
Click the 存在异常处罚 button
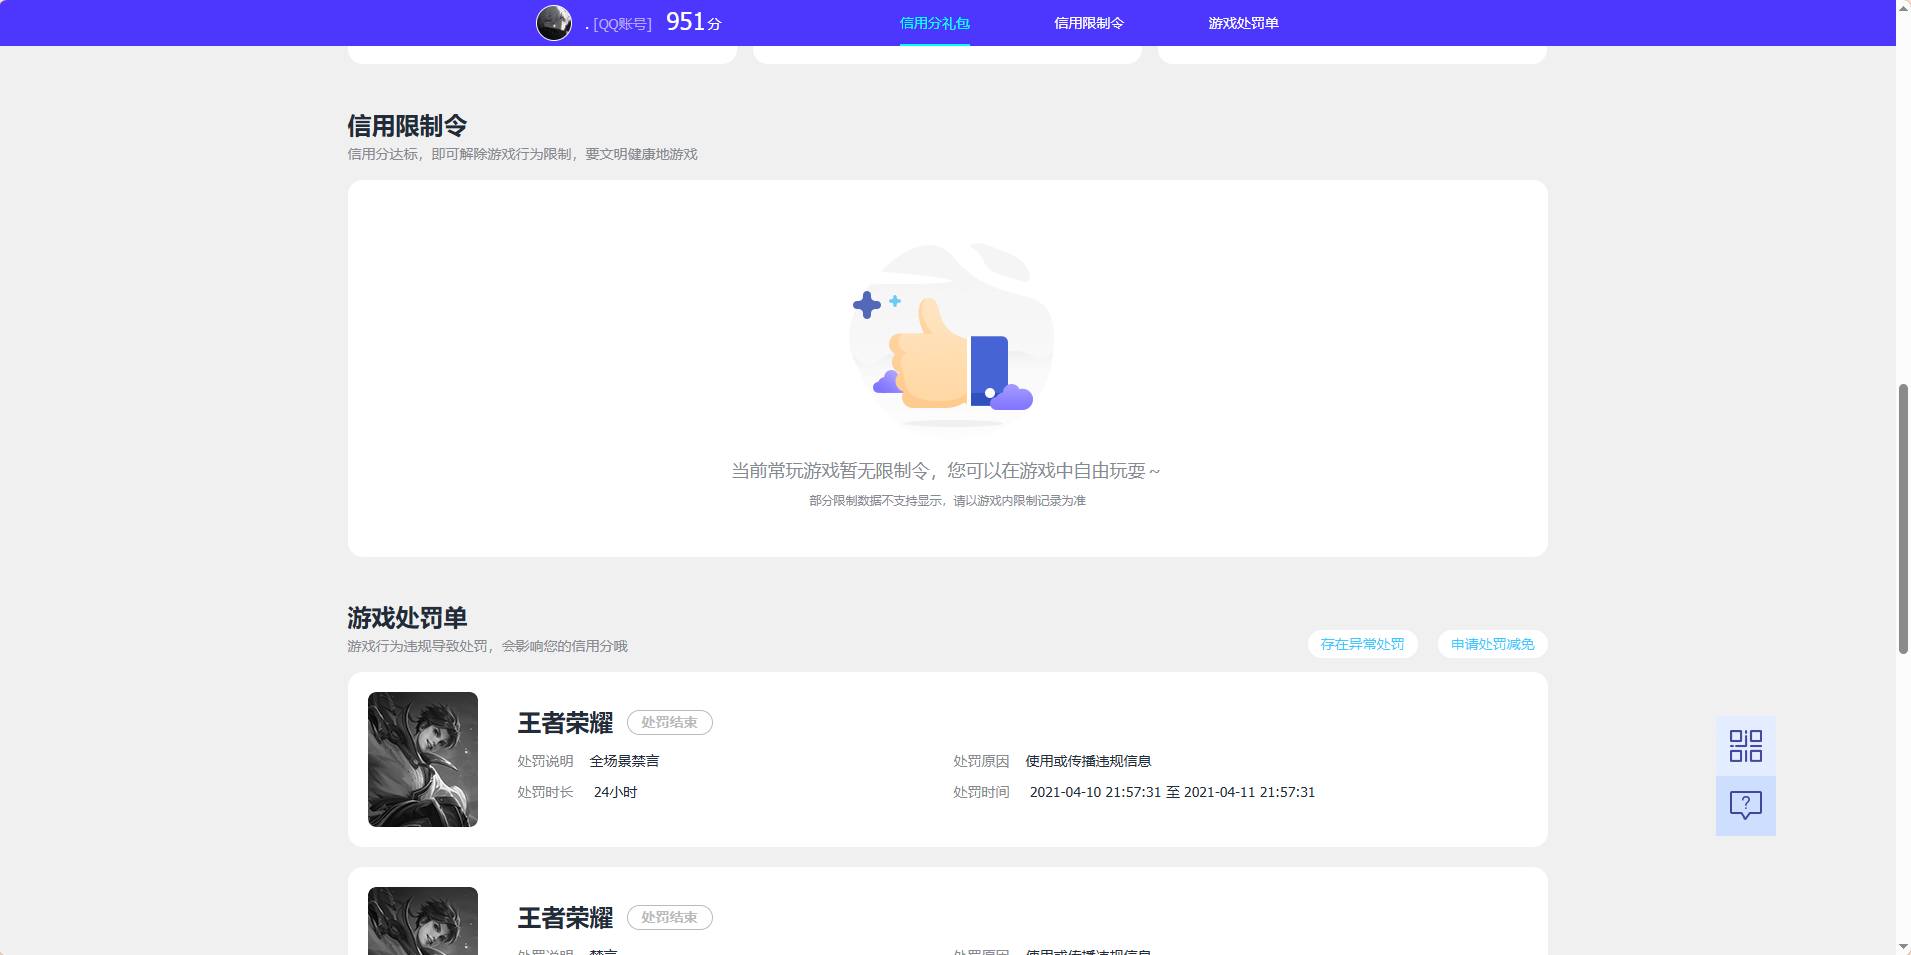pyautogui.click(x=1362, y=644)
